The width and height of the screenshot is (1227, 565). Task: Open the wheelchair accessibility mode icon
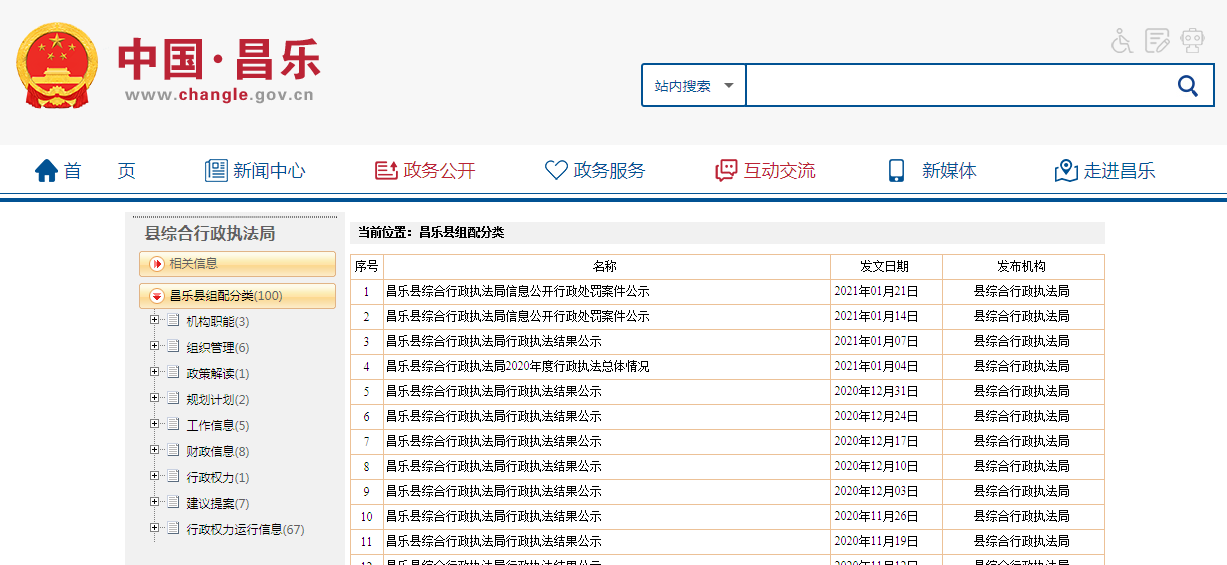pos(1122,41)
